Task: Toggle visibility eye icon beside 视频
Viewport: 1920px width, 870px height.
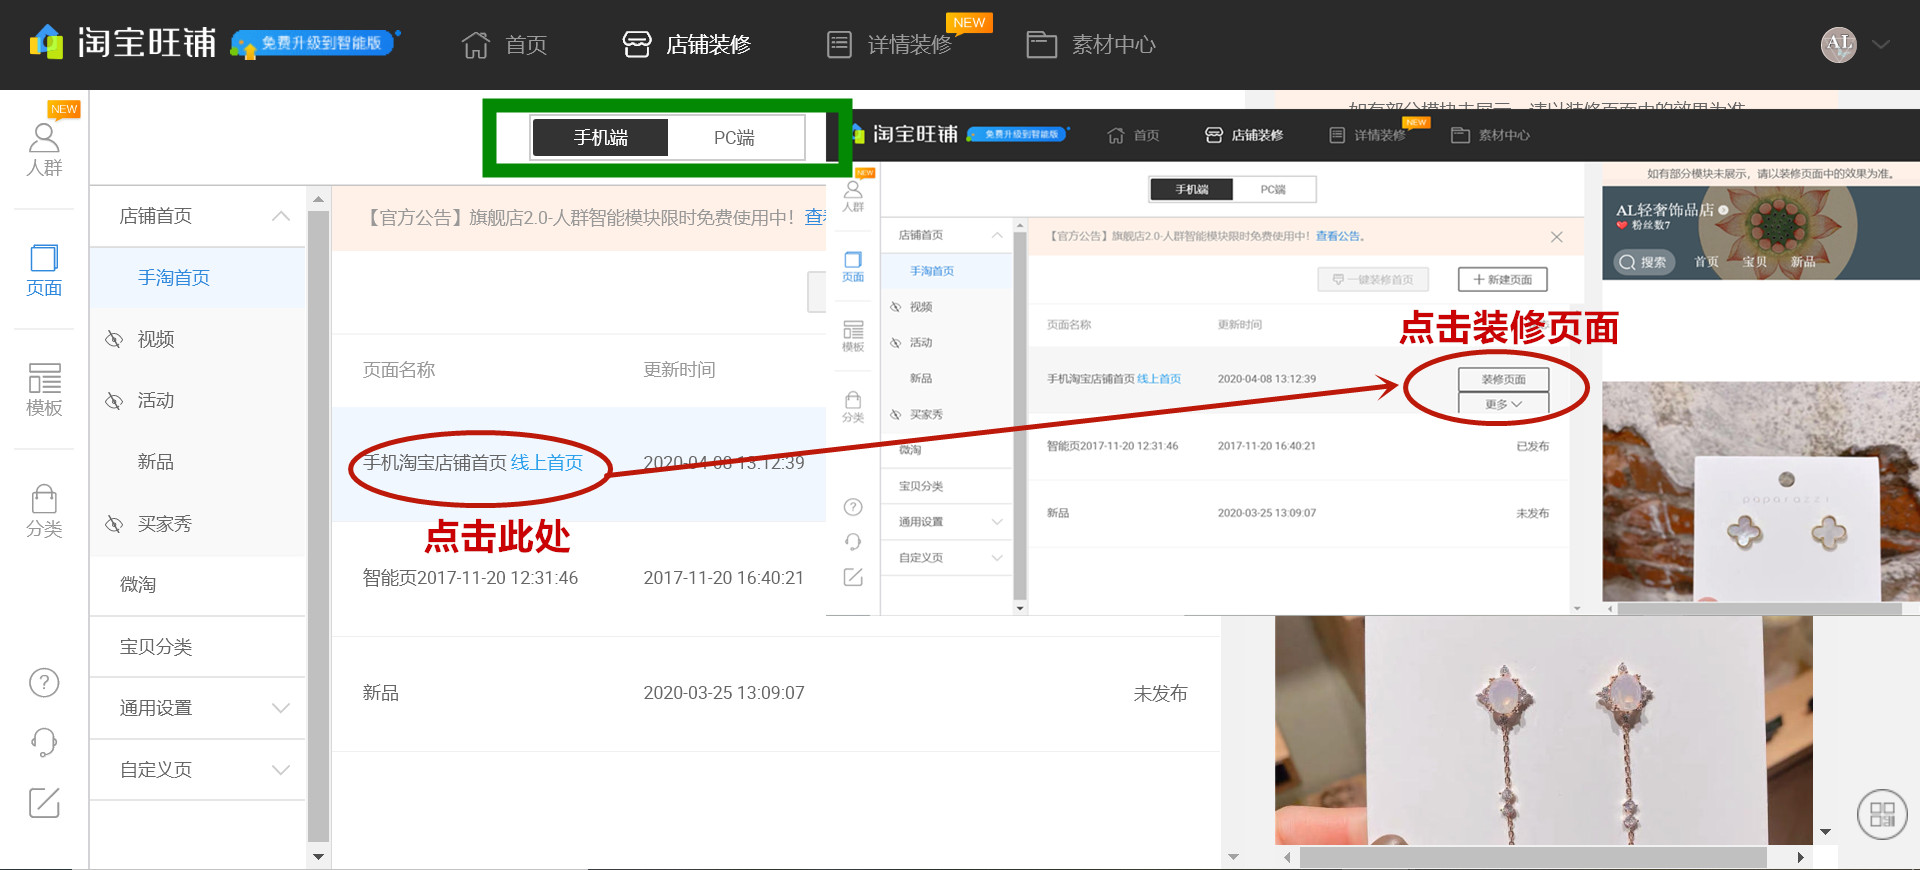Action: pos(114,339)
